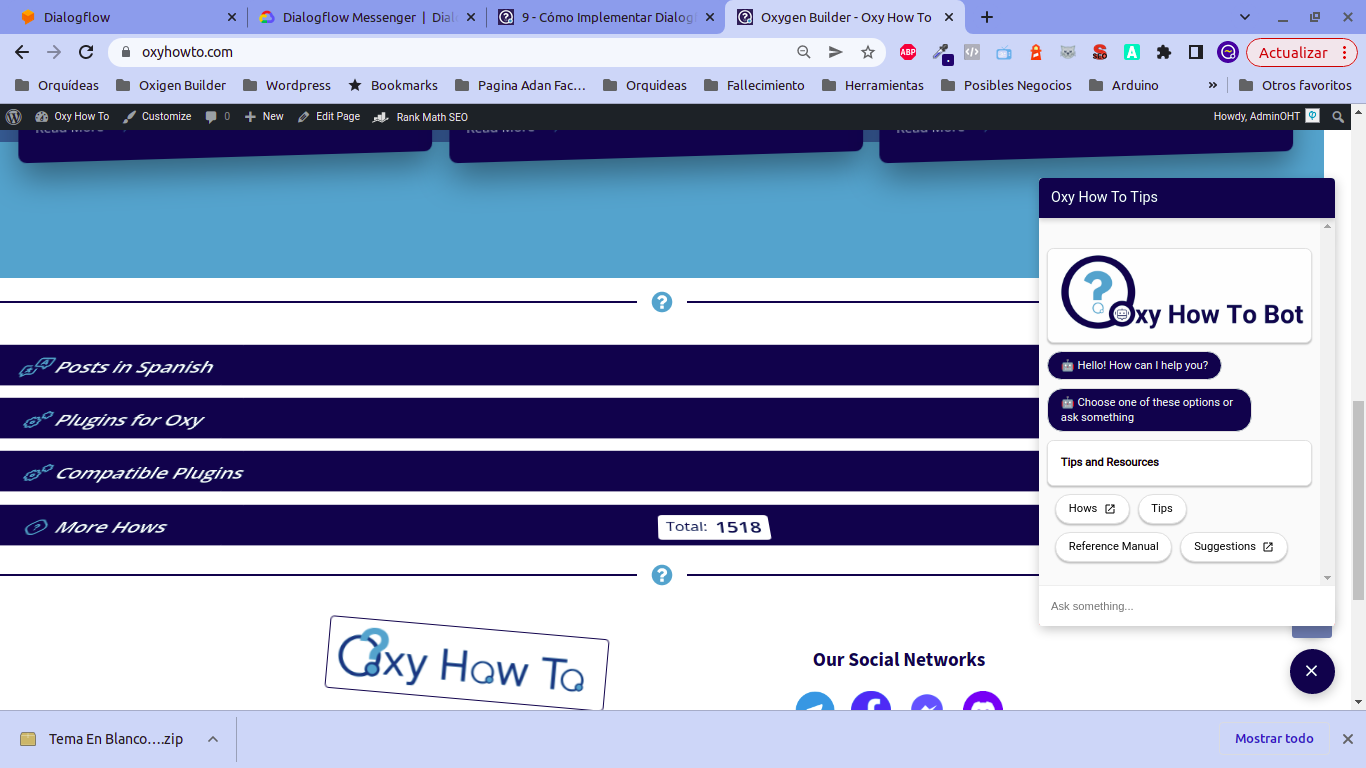Image resolution: width=1366 pixels, height=768 pixels.
Task: View site information lock icon
Action: pyautogui.click(x=126, y=52)
